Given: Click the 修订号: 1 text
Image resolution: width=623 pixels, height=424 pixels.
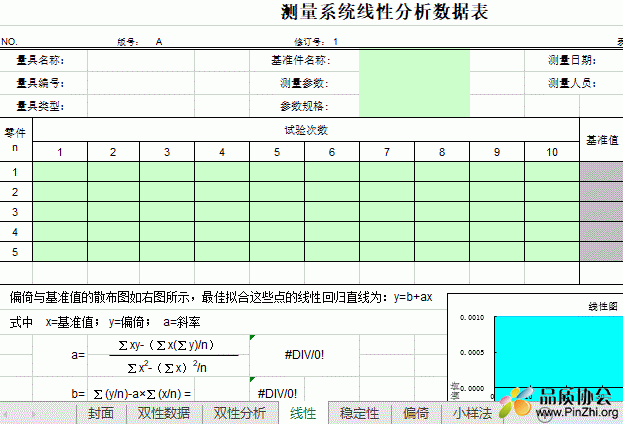Looking at the screenshot, I should coord(316,42).
